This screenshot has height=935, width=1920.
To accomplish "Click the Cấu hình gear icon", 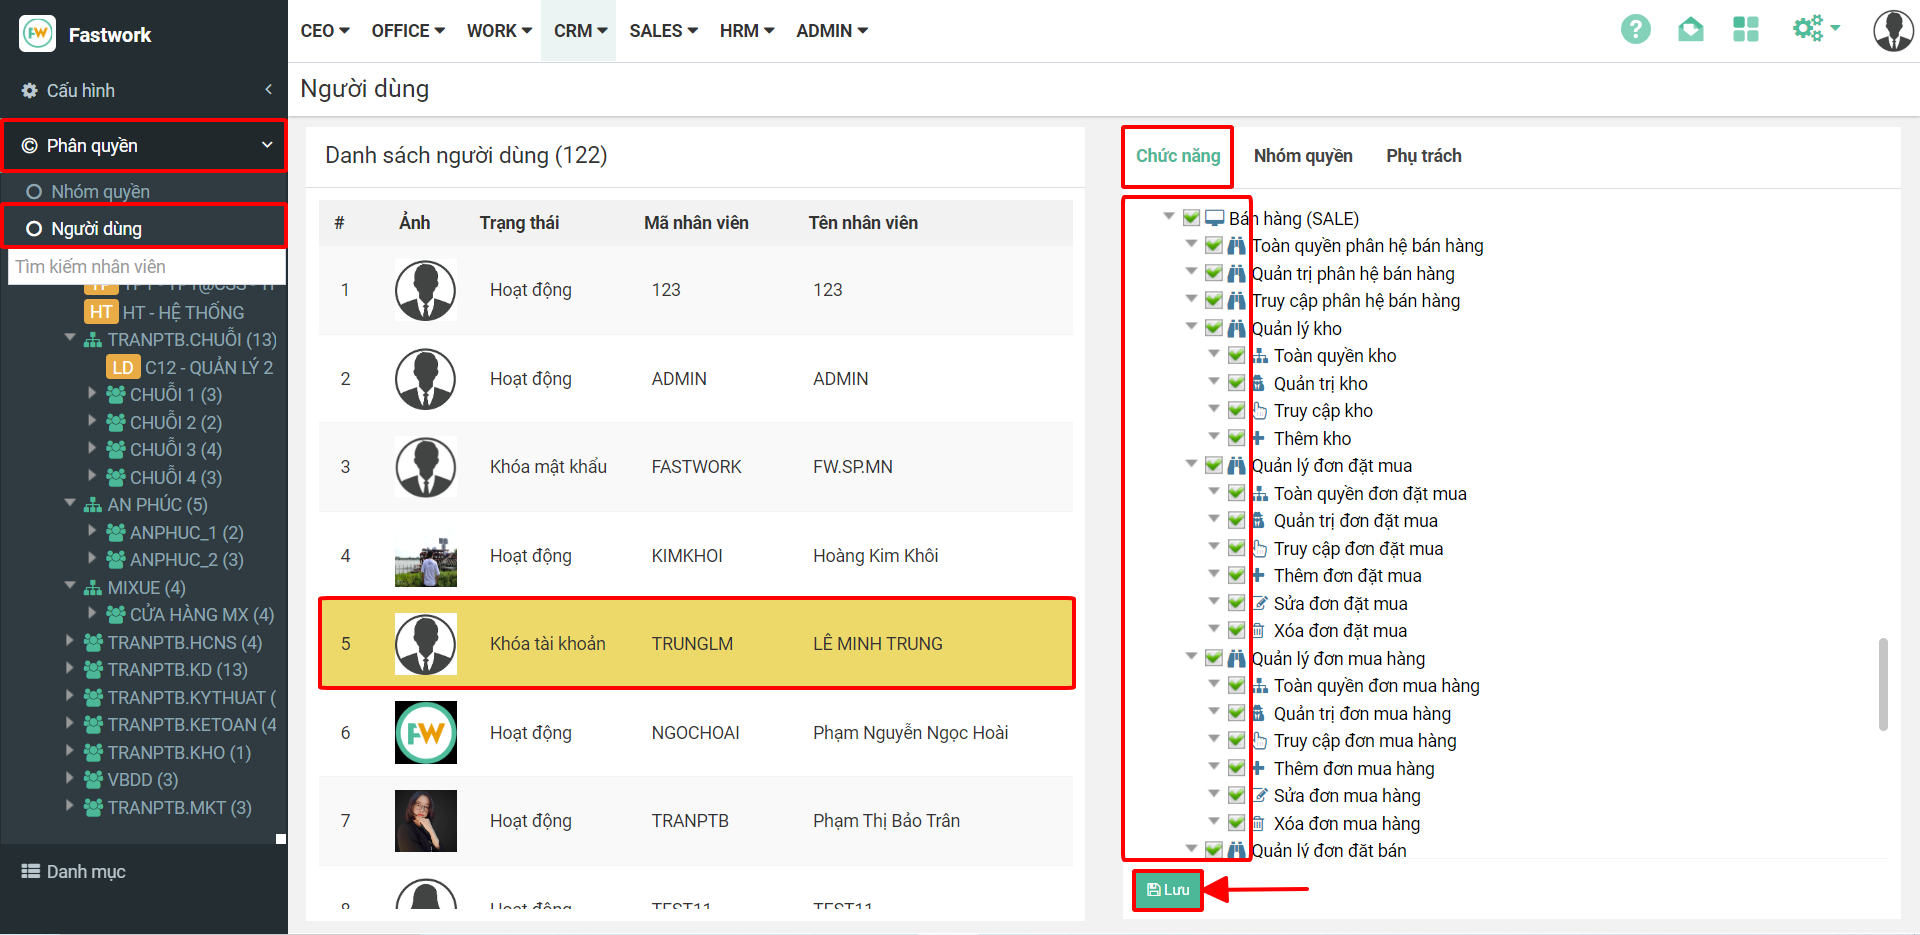I will [x=29, y=91].
